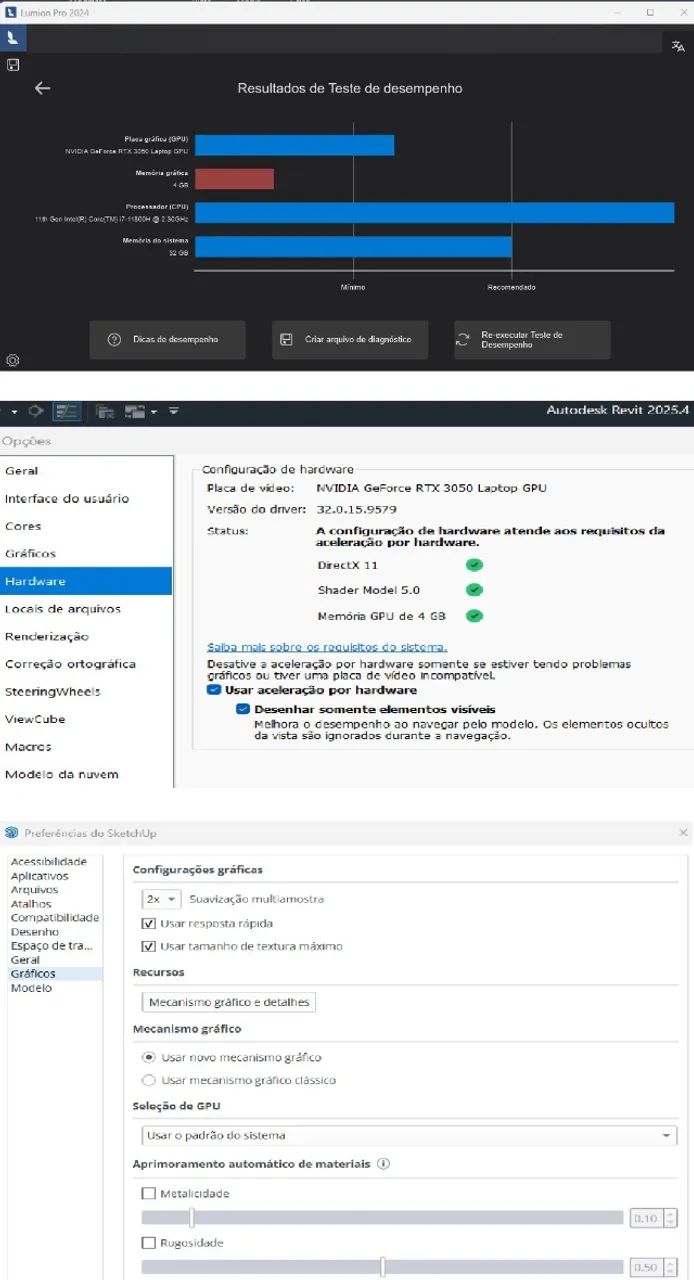This screenshot has height=1280, width=694.
Task: Select Modelo da nuvem in Revit options
Action: [x=86, y=774]
